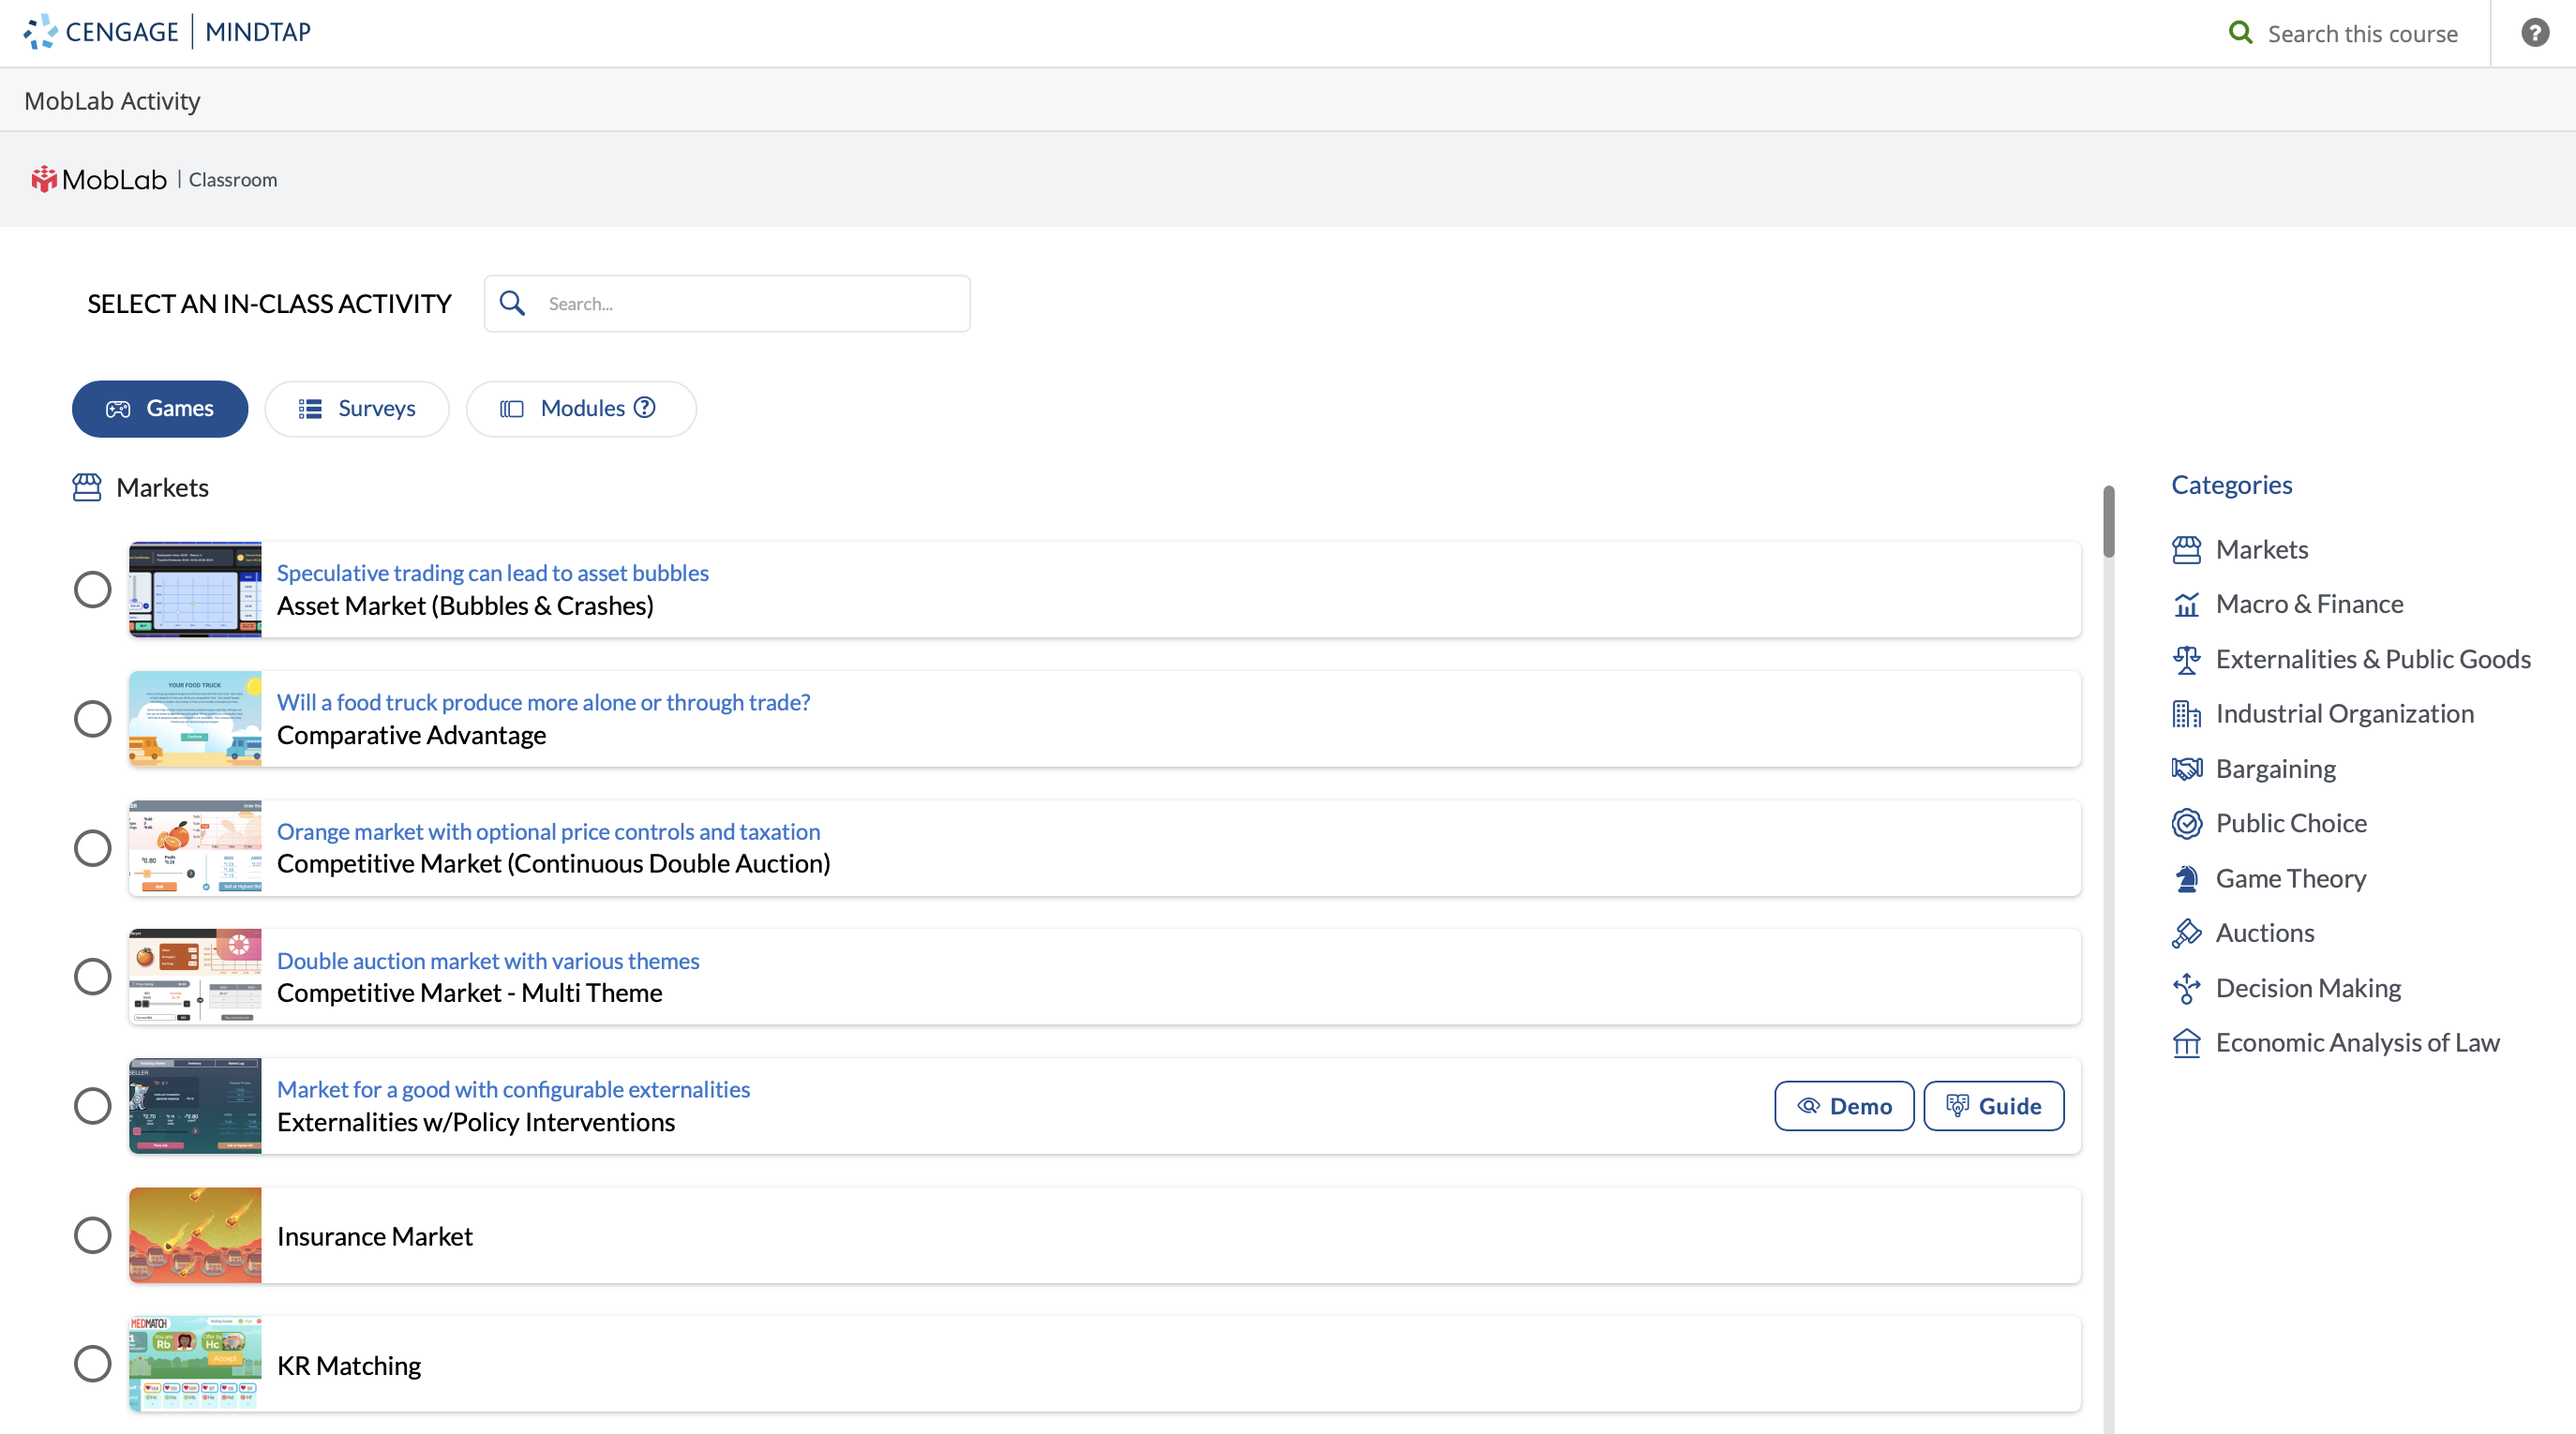Click the Macro & Finance chart icon

2186,604
